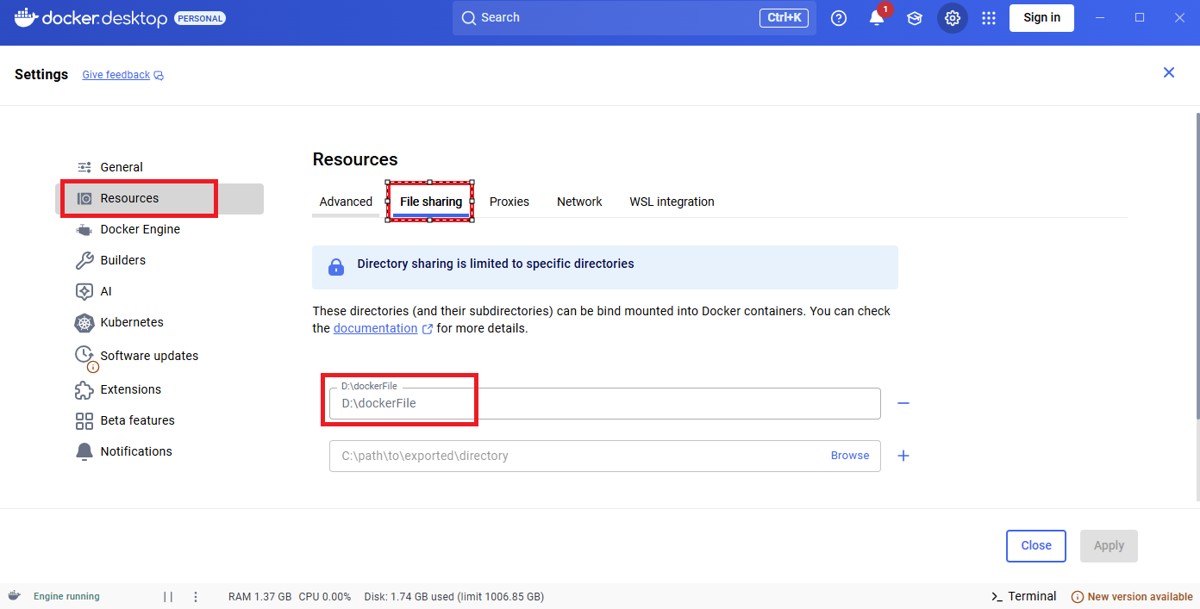The width and height of the screenshot is (1200, 609).
Task: Open the Terminal from the status bar
Action: coord(1024,597)
